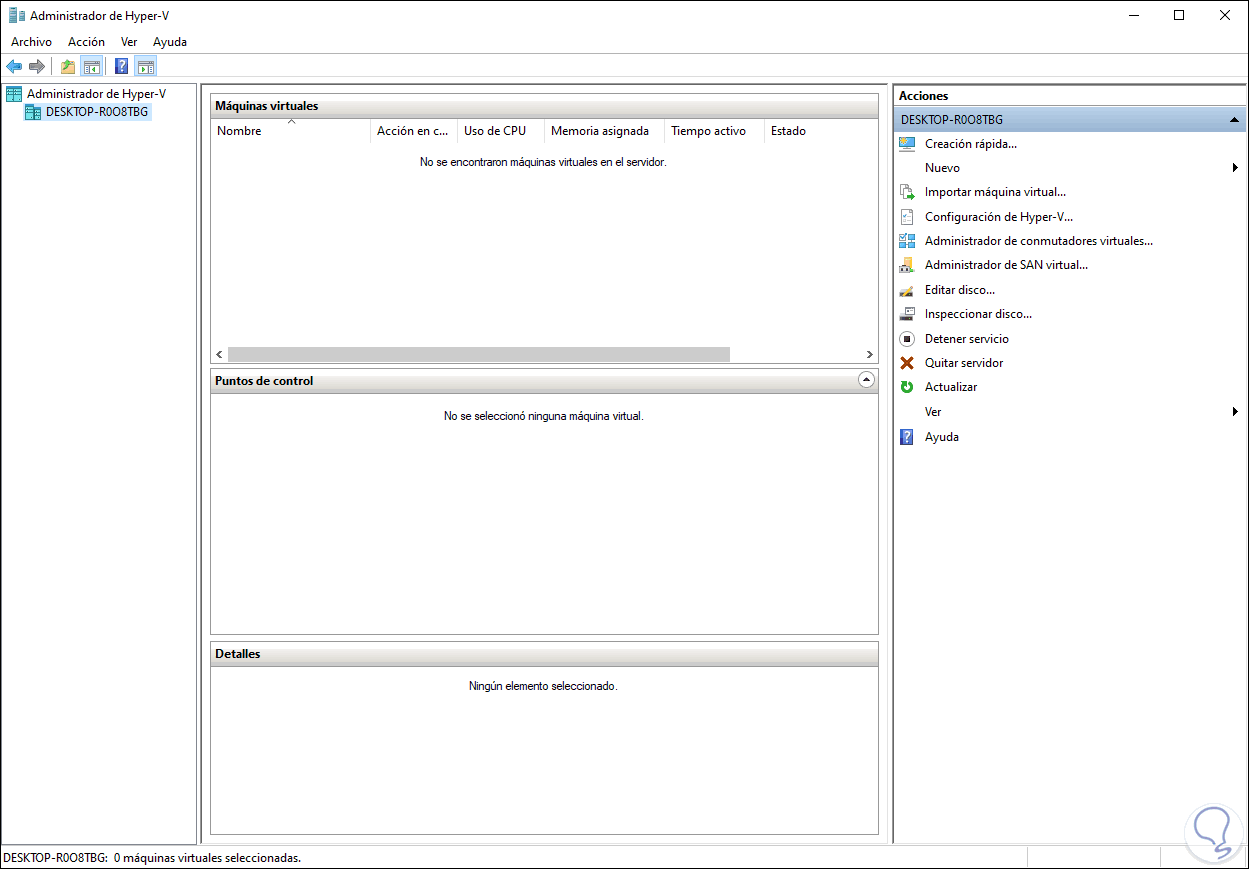Click 'Ningún elemento seleccionado' text
1249x869 pixels.
click(x=543, y=687)
